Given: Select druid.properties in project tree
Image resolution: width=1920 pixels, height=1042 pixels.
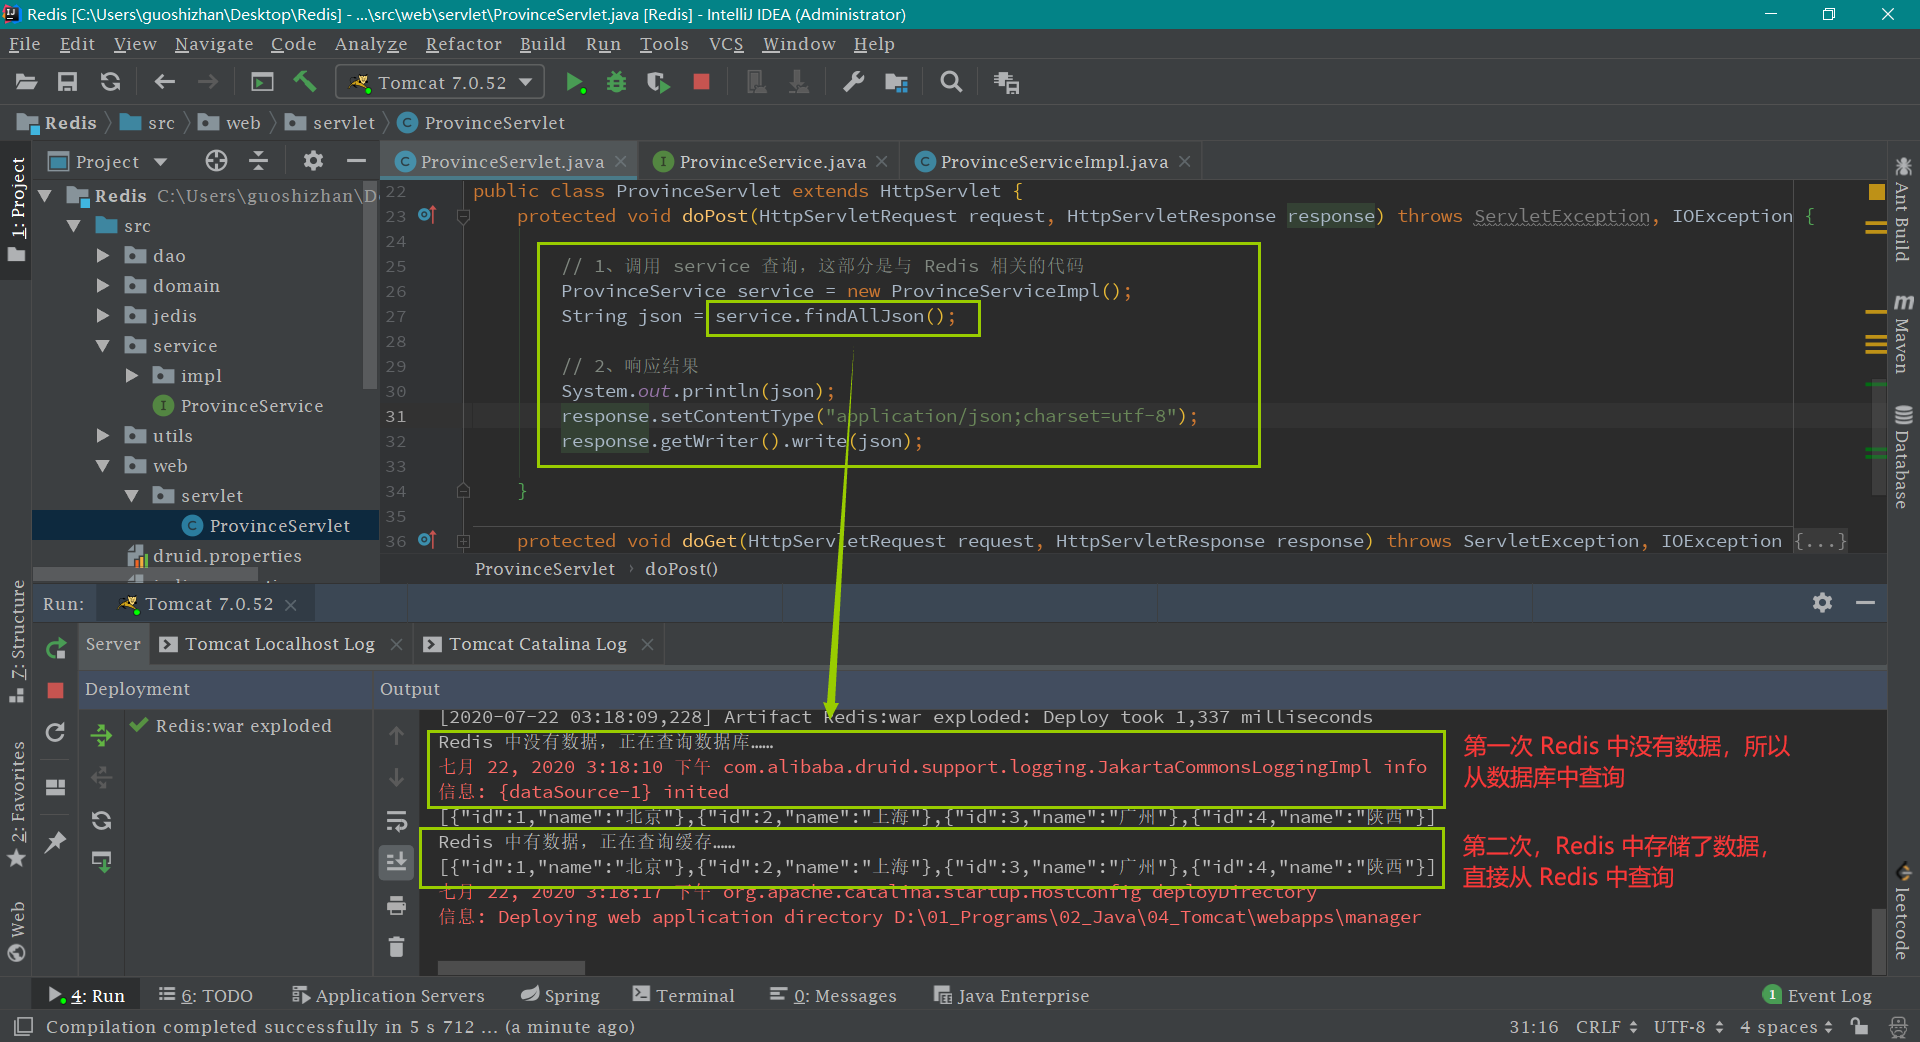Looking at the screenshot, I should tap(226, 556).
